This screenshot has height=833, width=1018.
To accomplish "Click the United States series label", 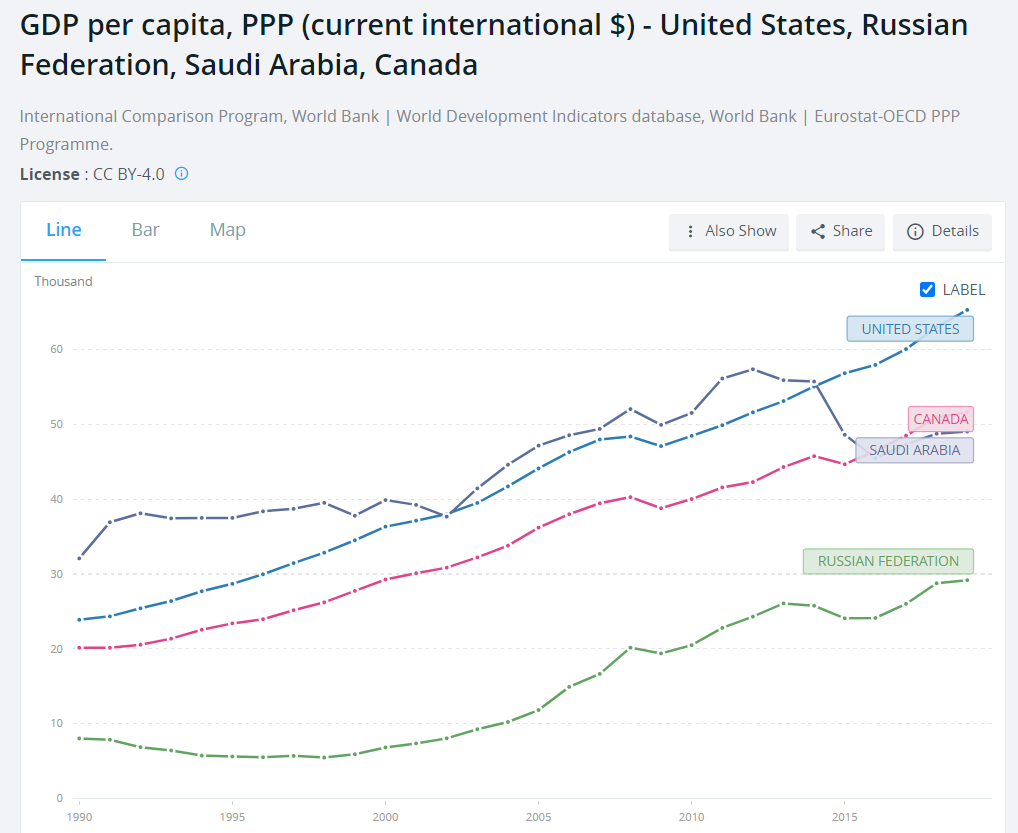I will 910,329.
